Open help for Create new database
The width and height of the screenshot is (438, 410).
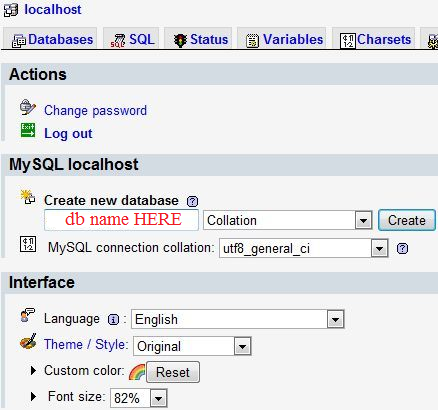pos(192,201)
